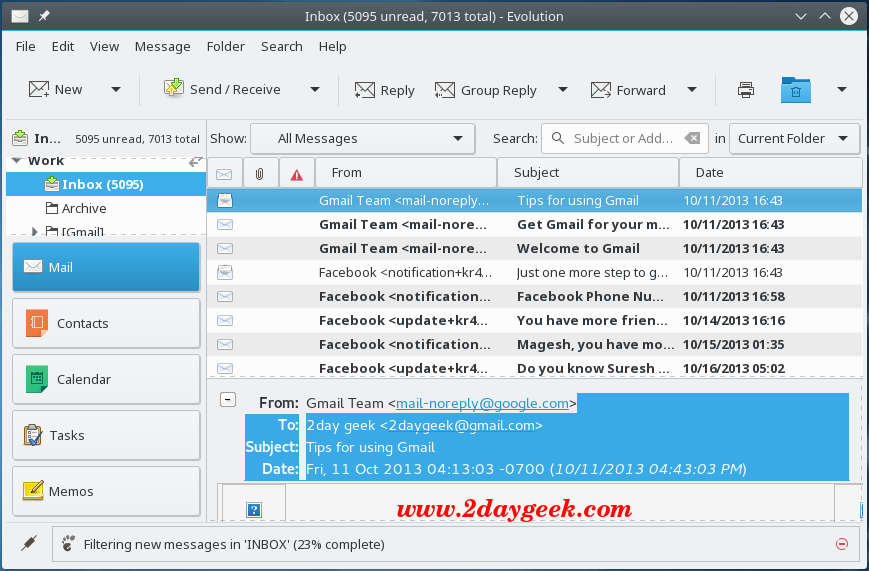Collapse the Work account tree node

(x=17, y=161)
